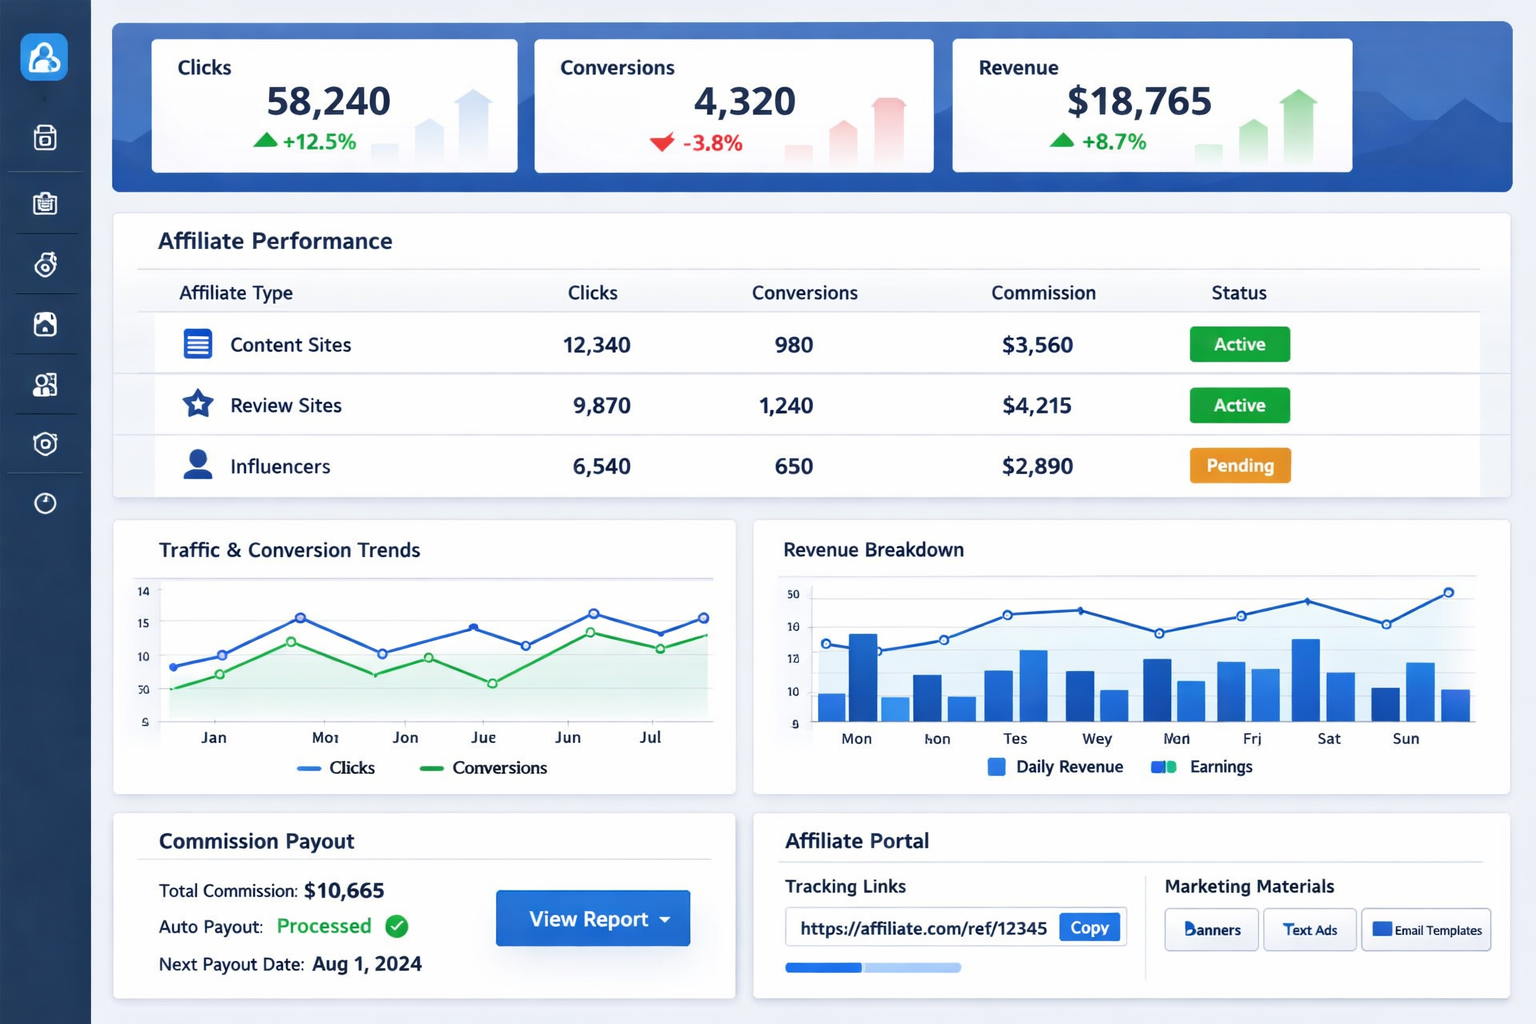Click the affiliate app logo icon
Image resolution: width=1536 pixels, height=1024 pixels.
point(44,57)
